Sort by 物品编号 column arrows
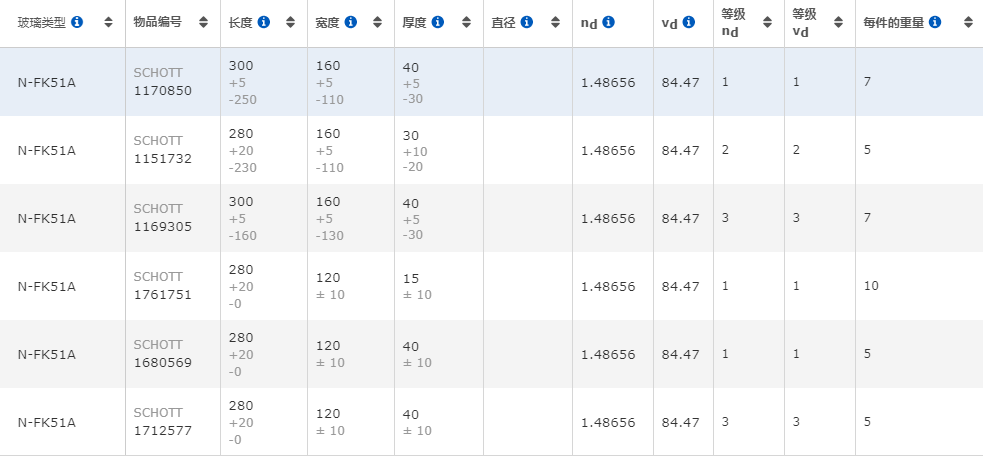This screenshot has width=983, height=460. pyautogui.click(x=203, y=23)
